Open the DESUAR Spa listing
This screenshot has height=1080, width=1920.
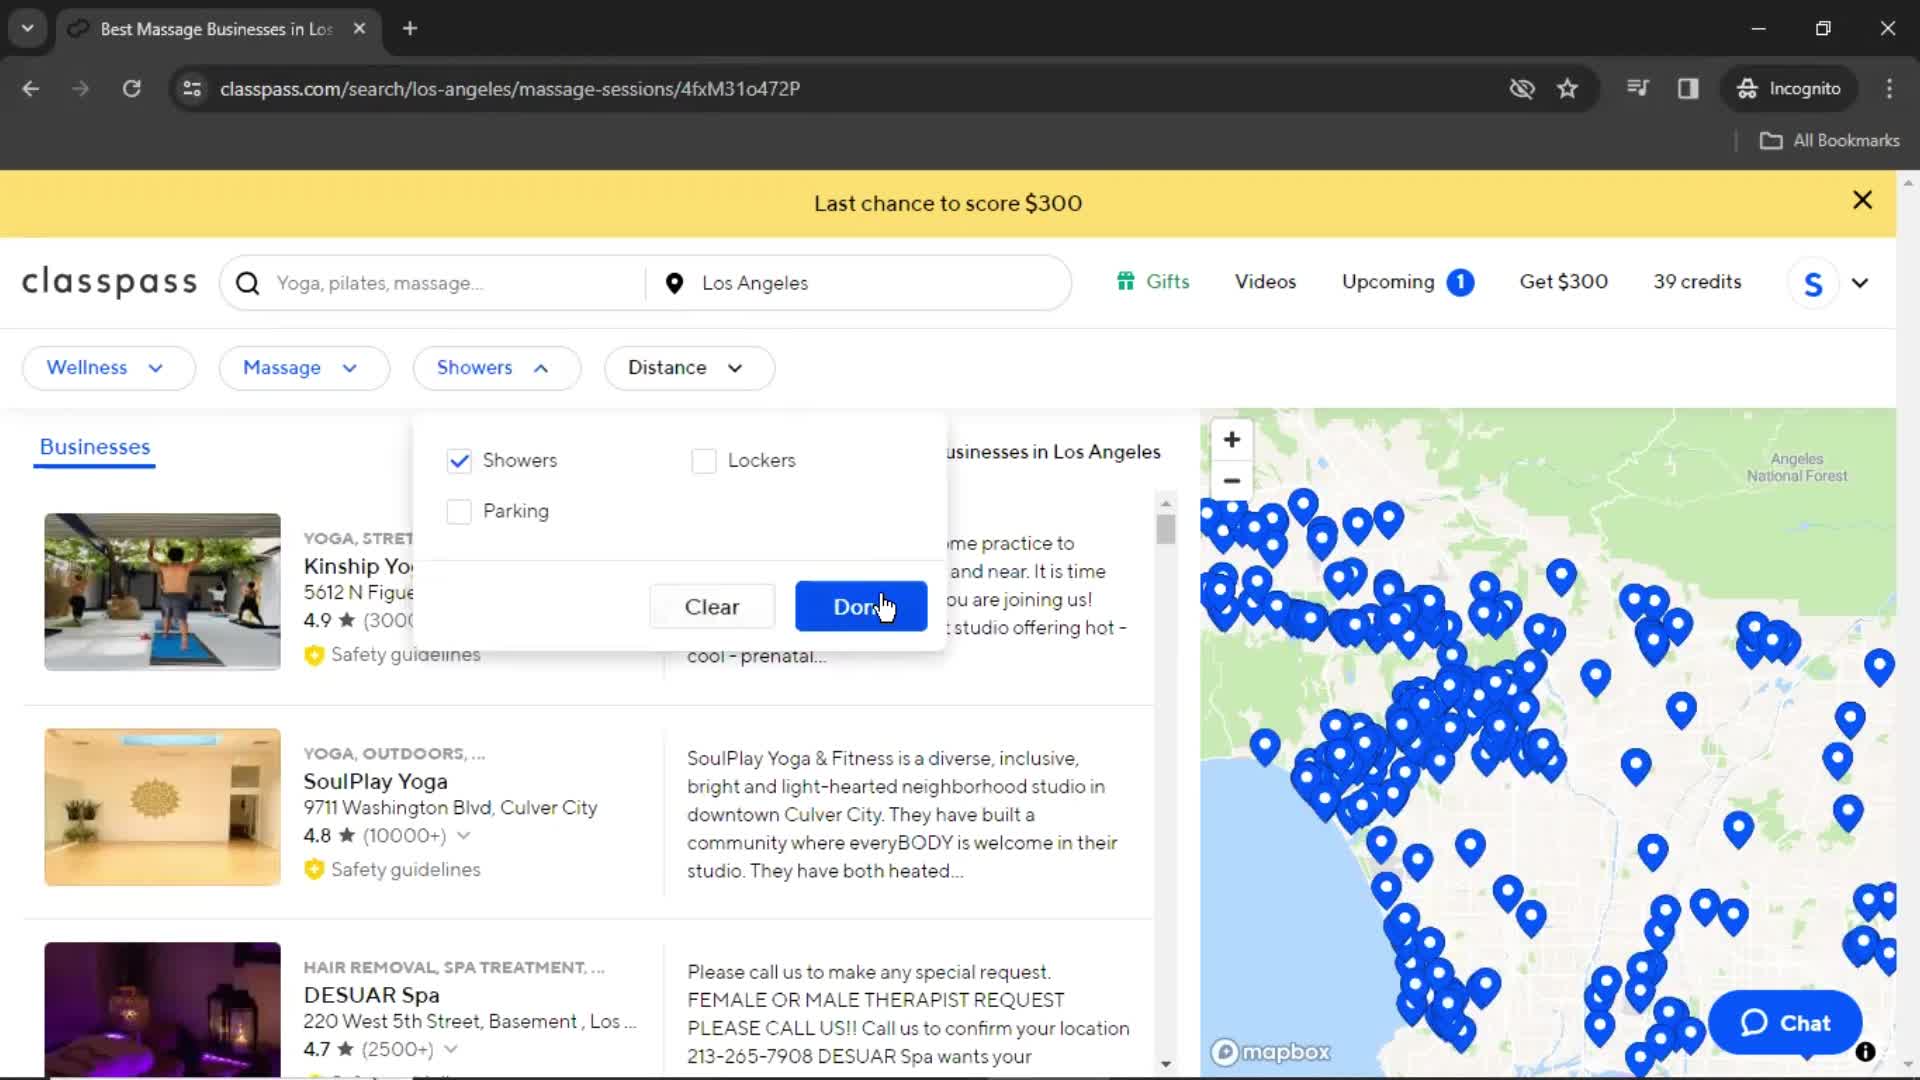371,996
